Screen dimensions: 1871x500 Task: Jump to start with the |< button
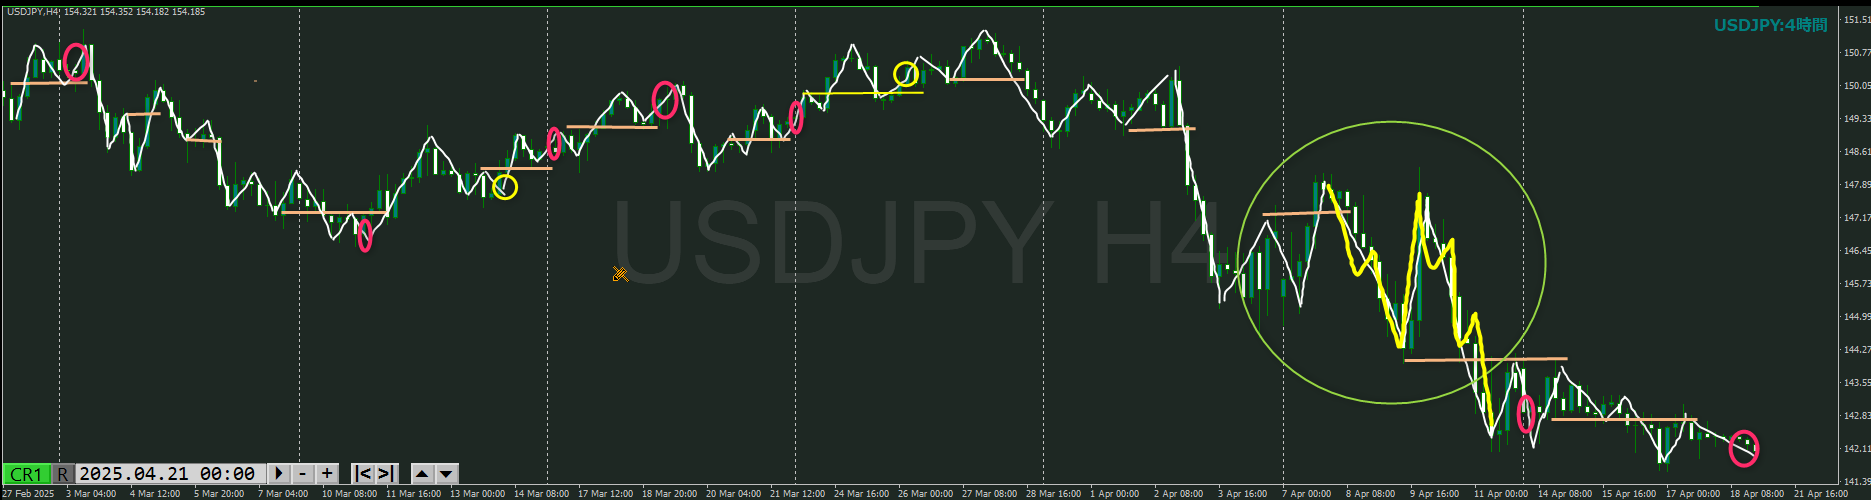[x=364, y=474]
